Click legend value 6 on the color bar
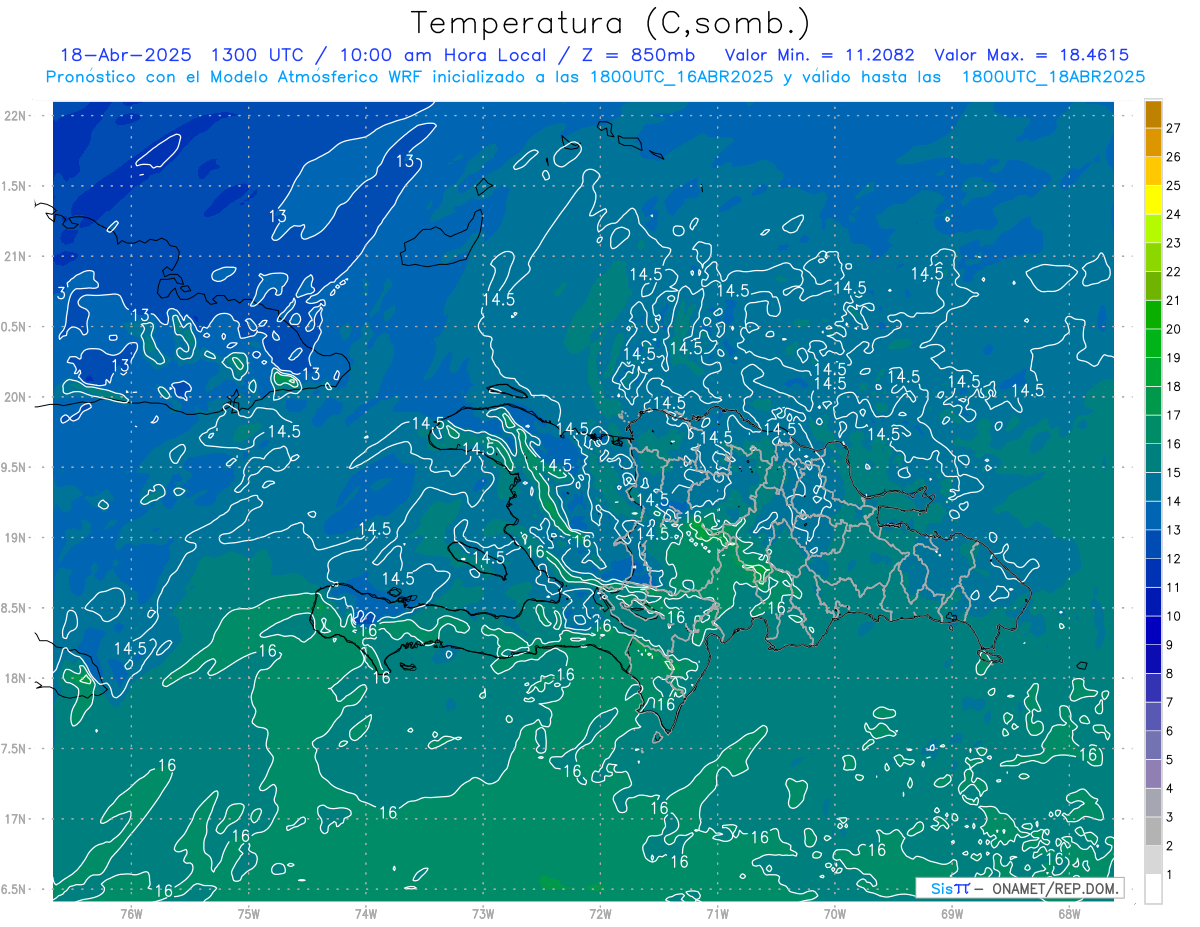This screenshot has width=1200, height=927. tap(1170, 731)
